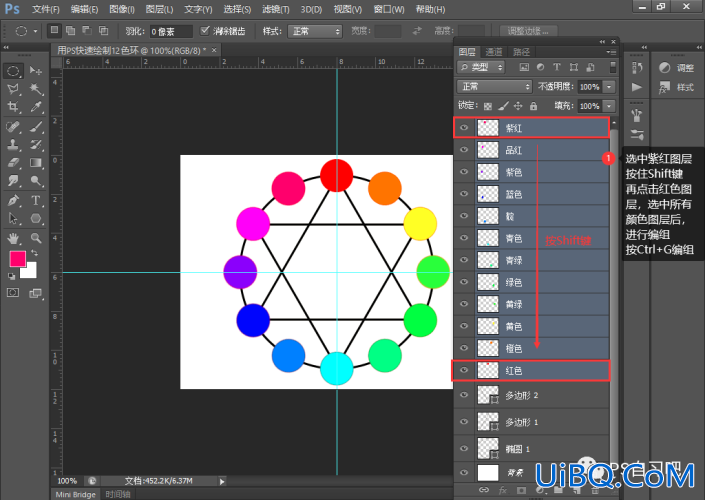Open the fill slider dropdown arrow
The width and height of the screenshot is (705, 500).
coord(609,106)
